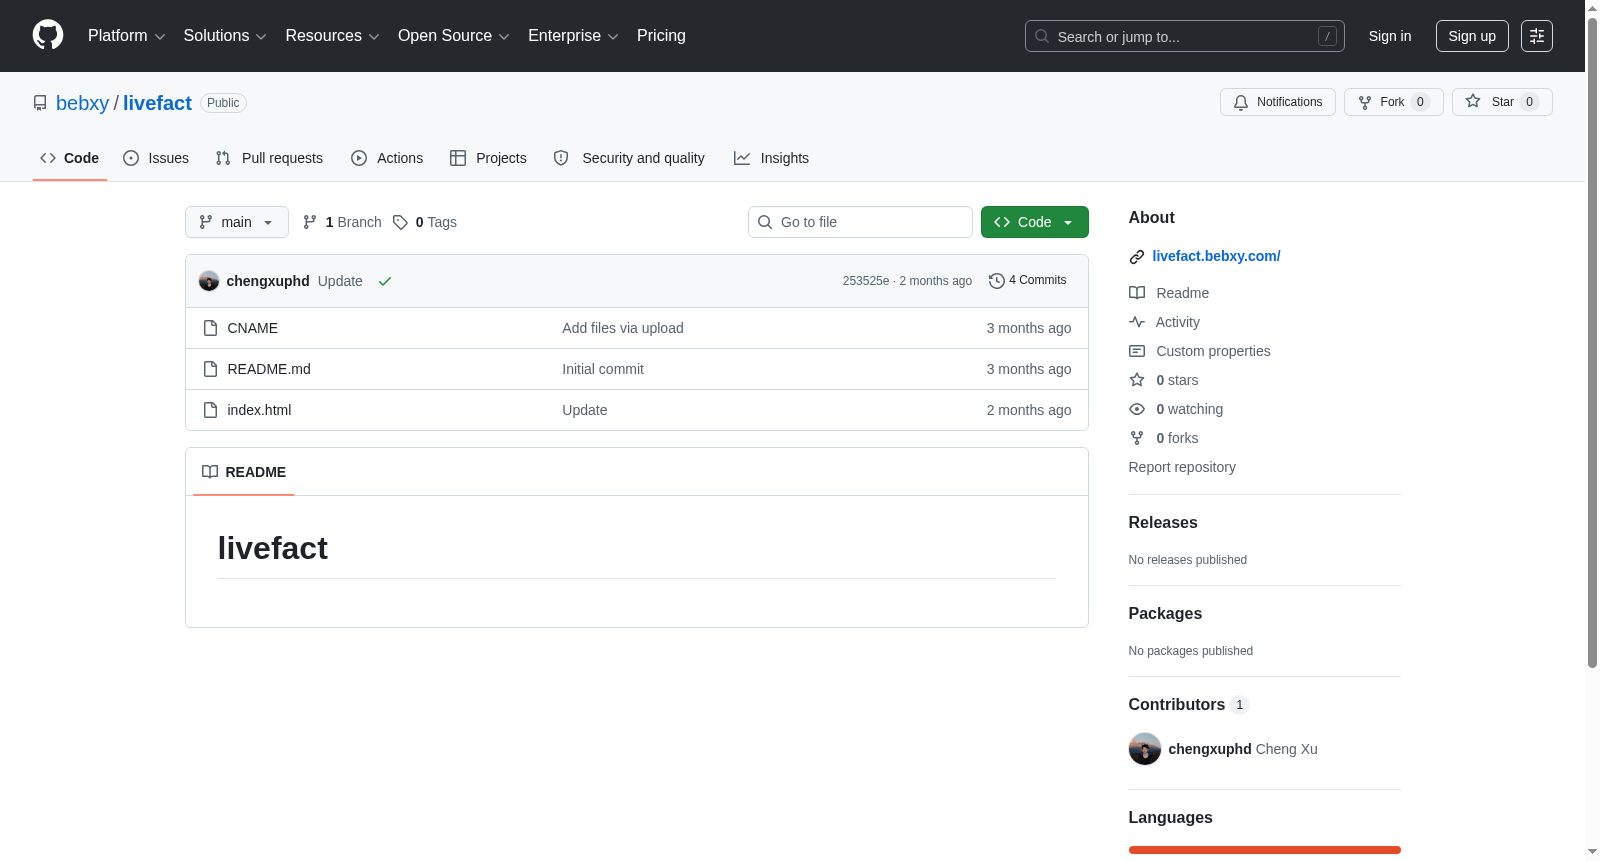Viewport: 1600px width, 861px height.
Task: Click the pulse icon beside Activity
Action: (1137, 322)
